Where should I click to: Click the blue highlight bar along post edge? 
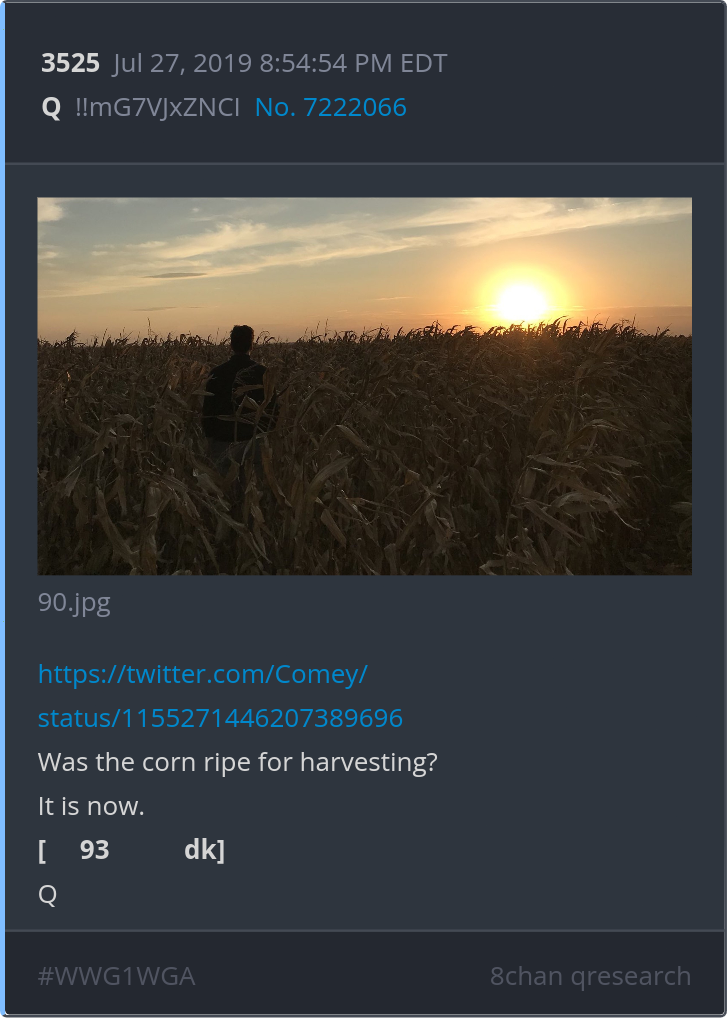(3, 509)
